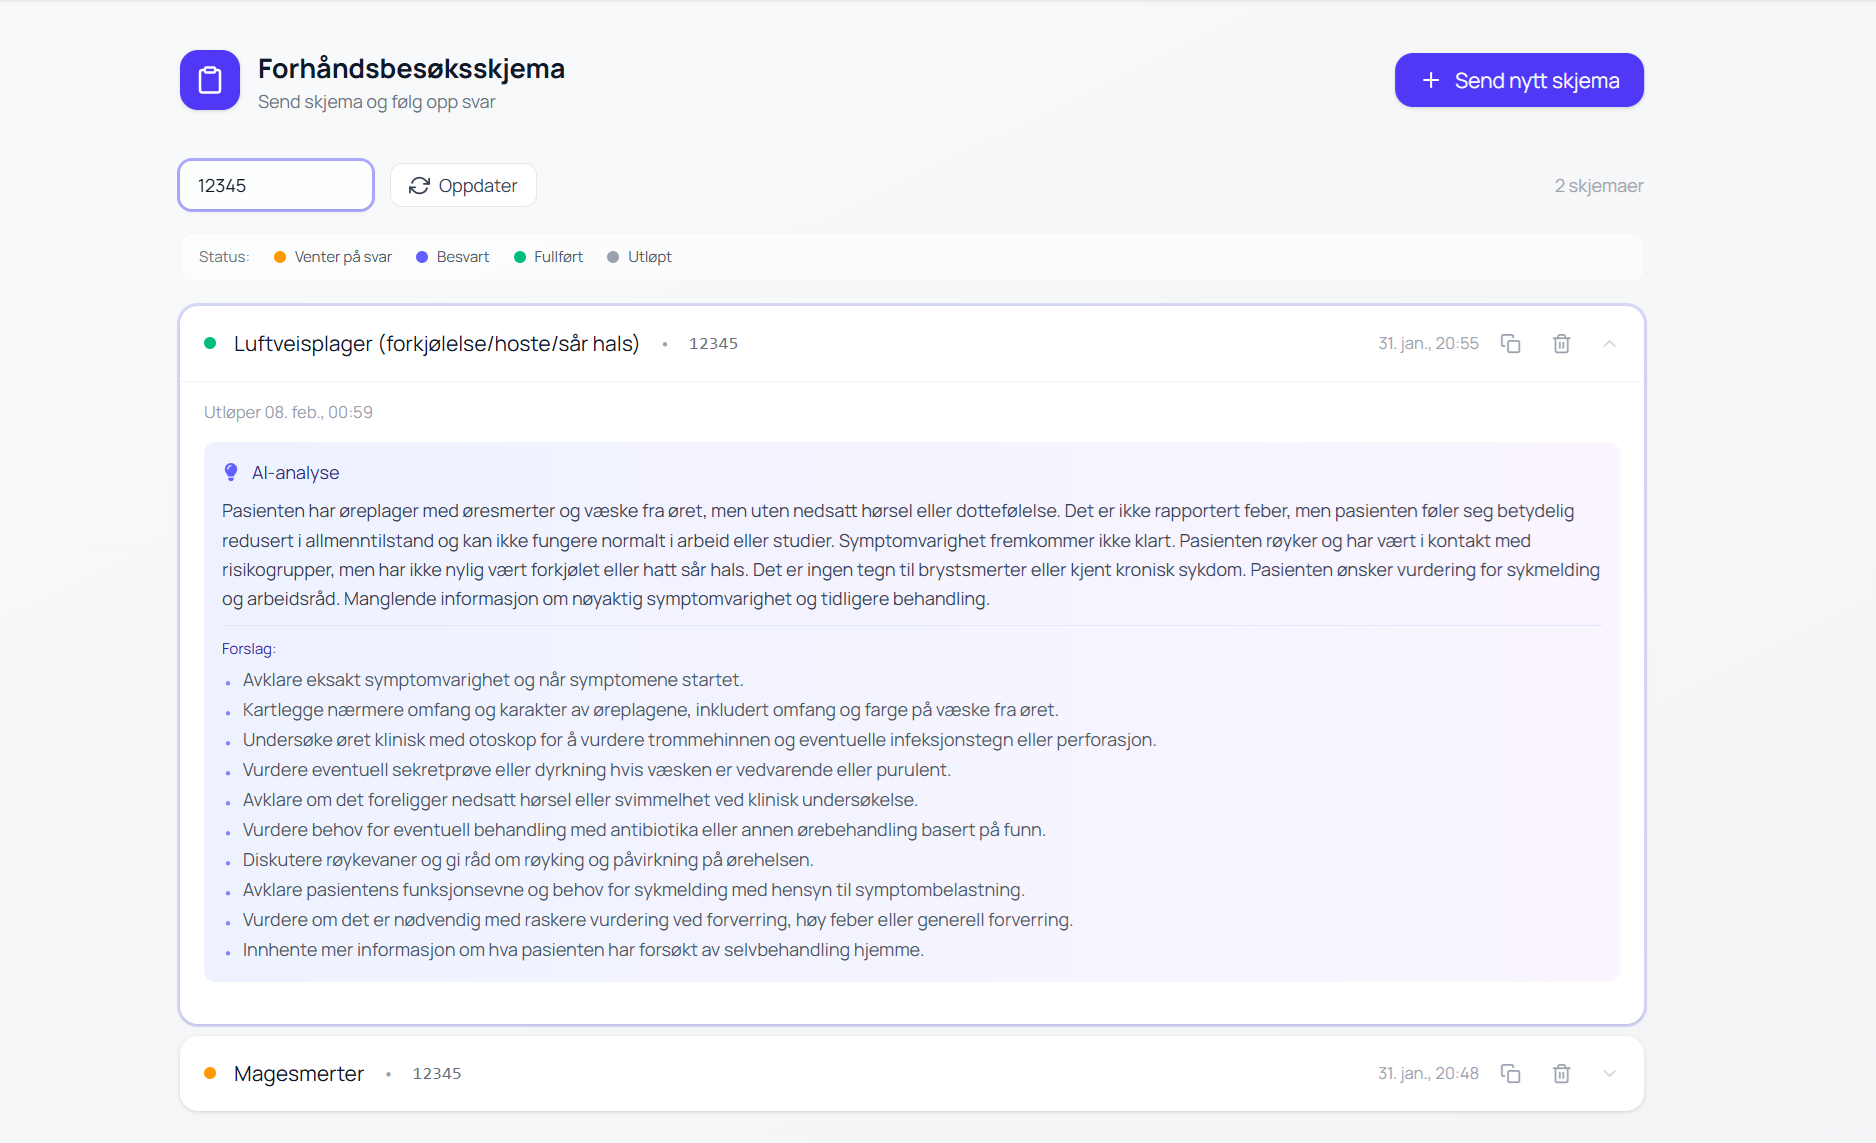This screenshot has height=1143, width=1876.
Task: Expand the Magesmerter form card
Action: pos(1609,1074)
